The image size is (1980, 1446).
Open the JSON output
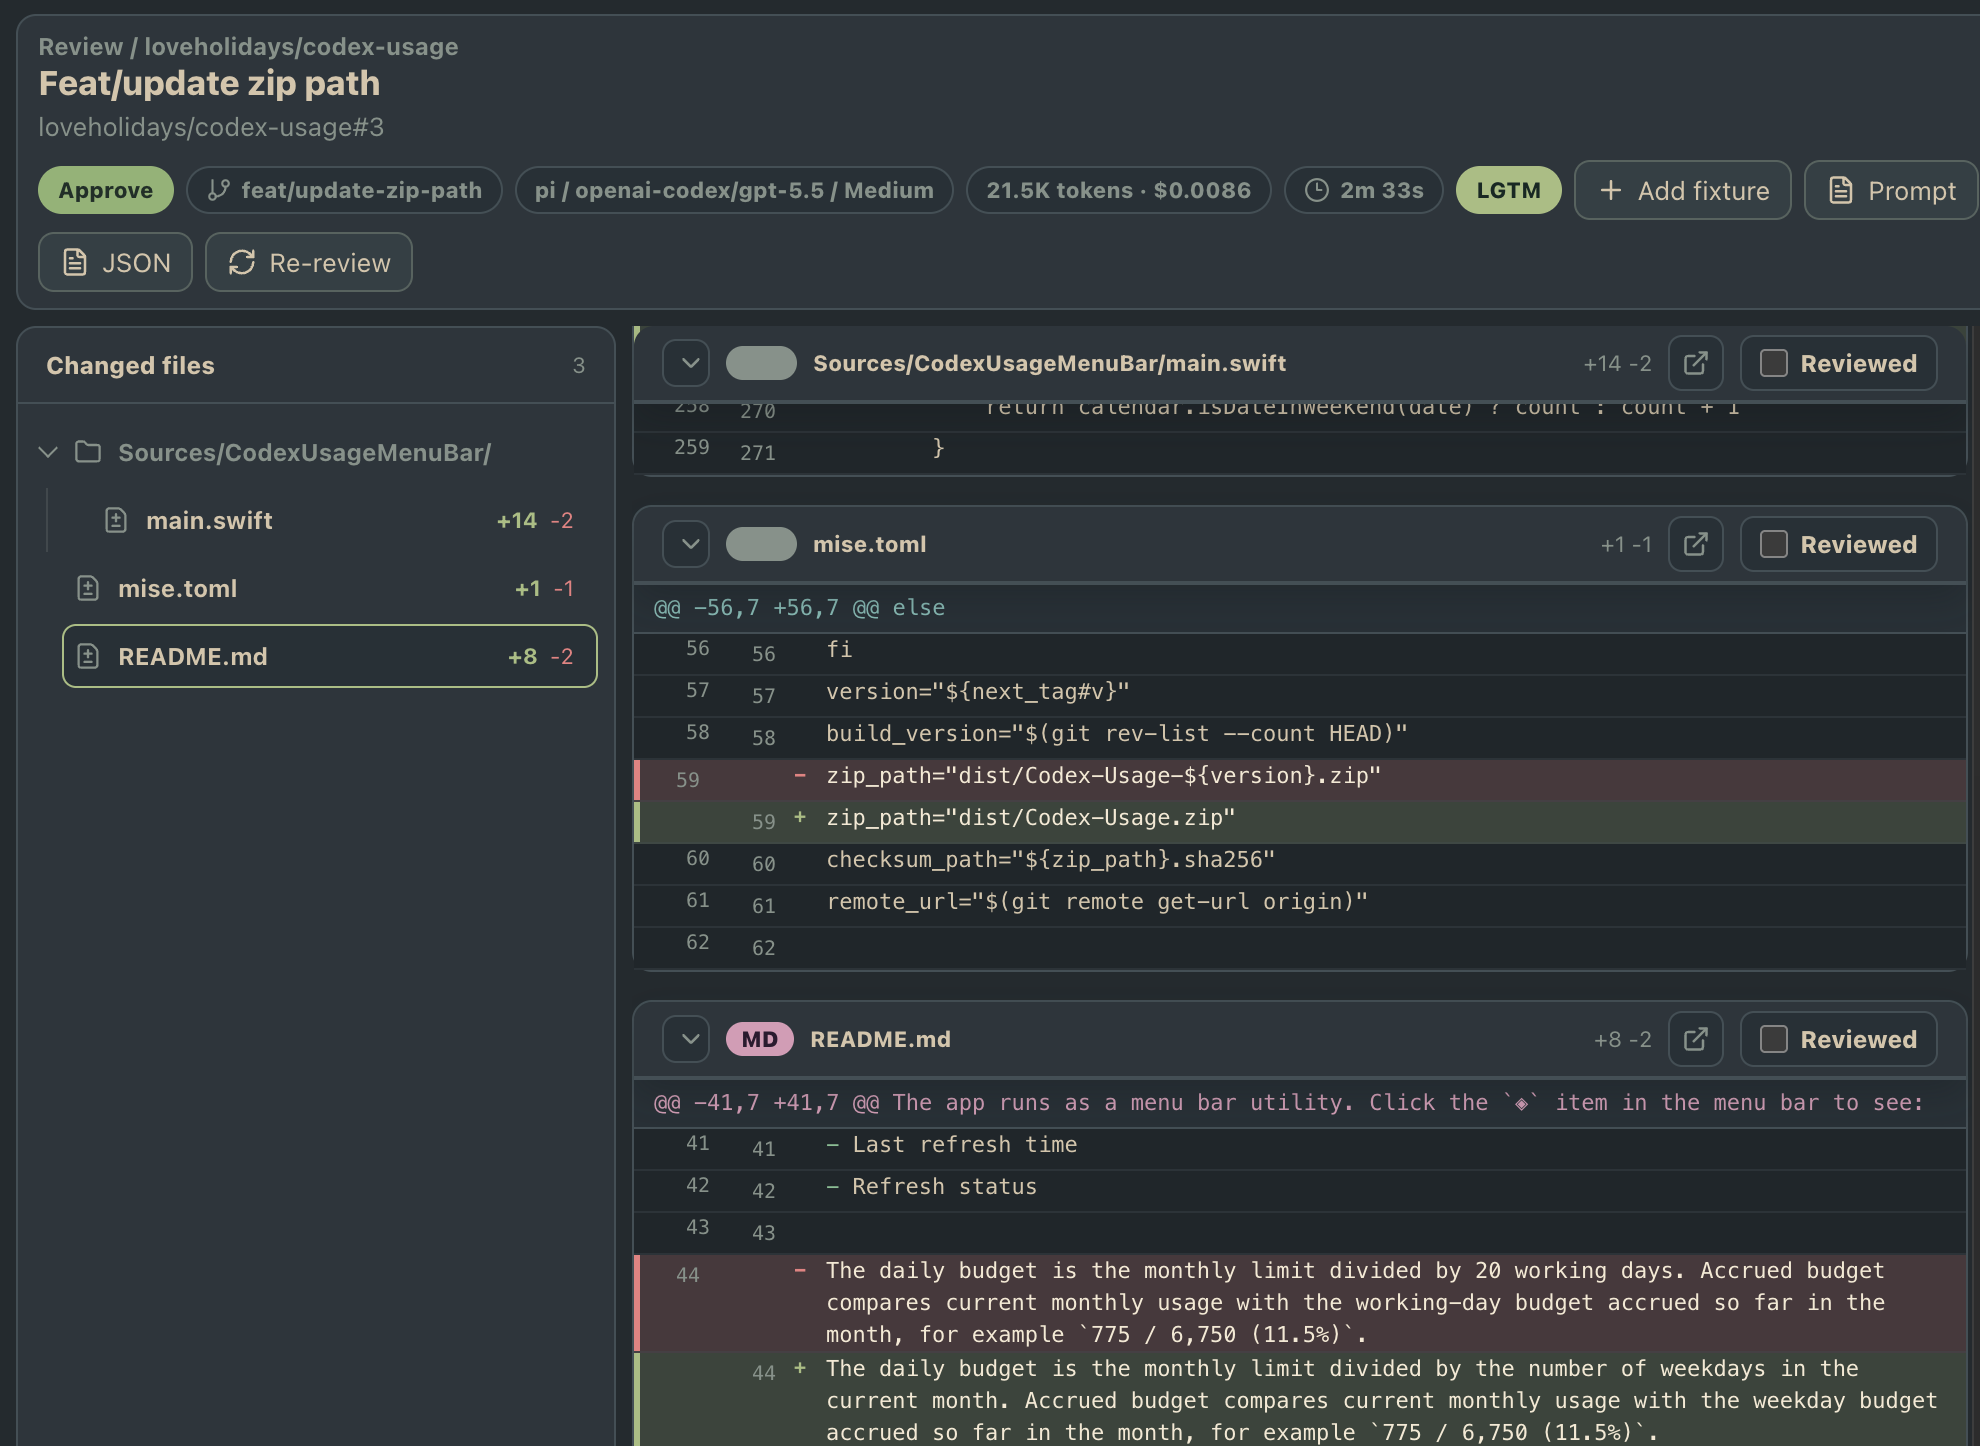(115, 262)
